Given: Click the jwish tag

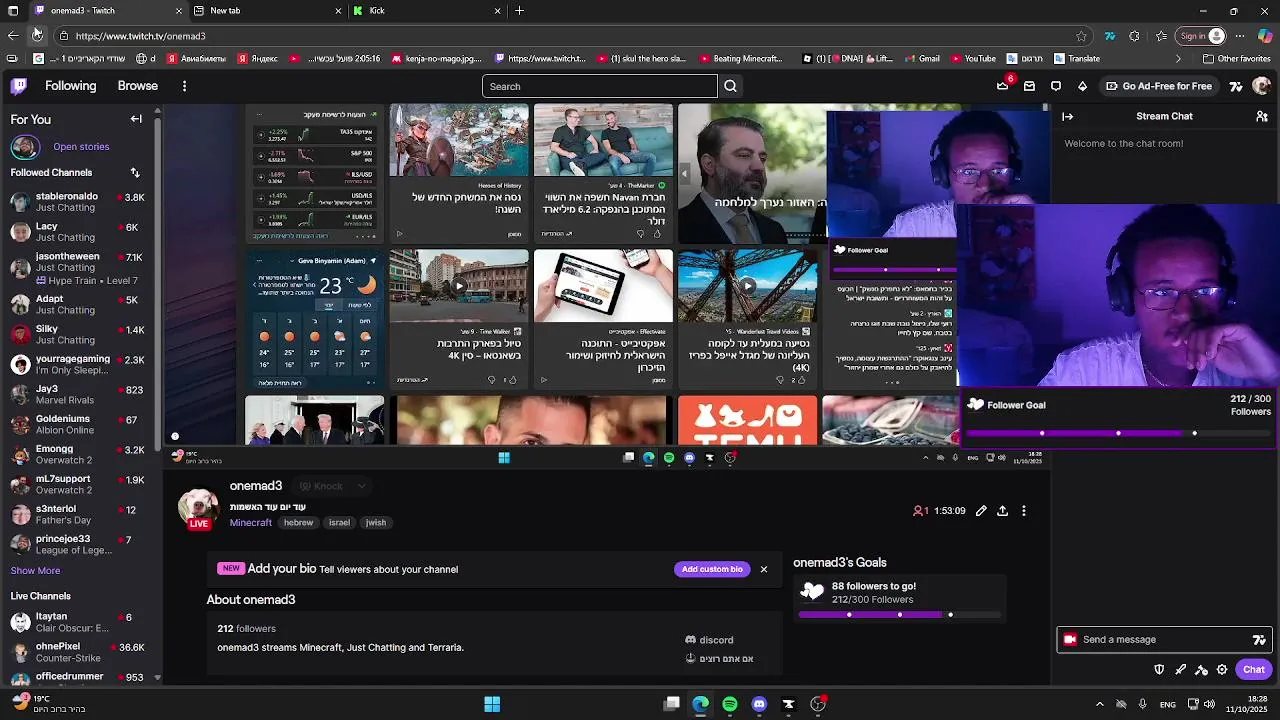Looking at the screenshot, I should click(376, 523).
